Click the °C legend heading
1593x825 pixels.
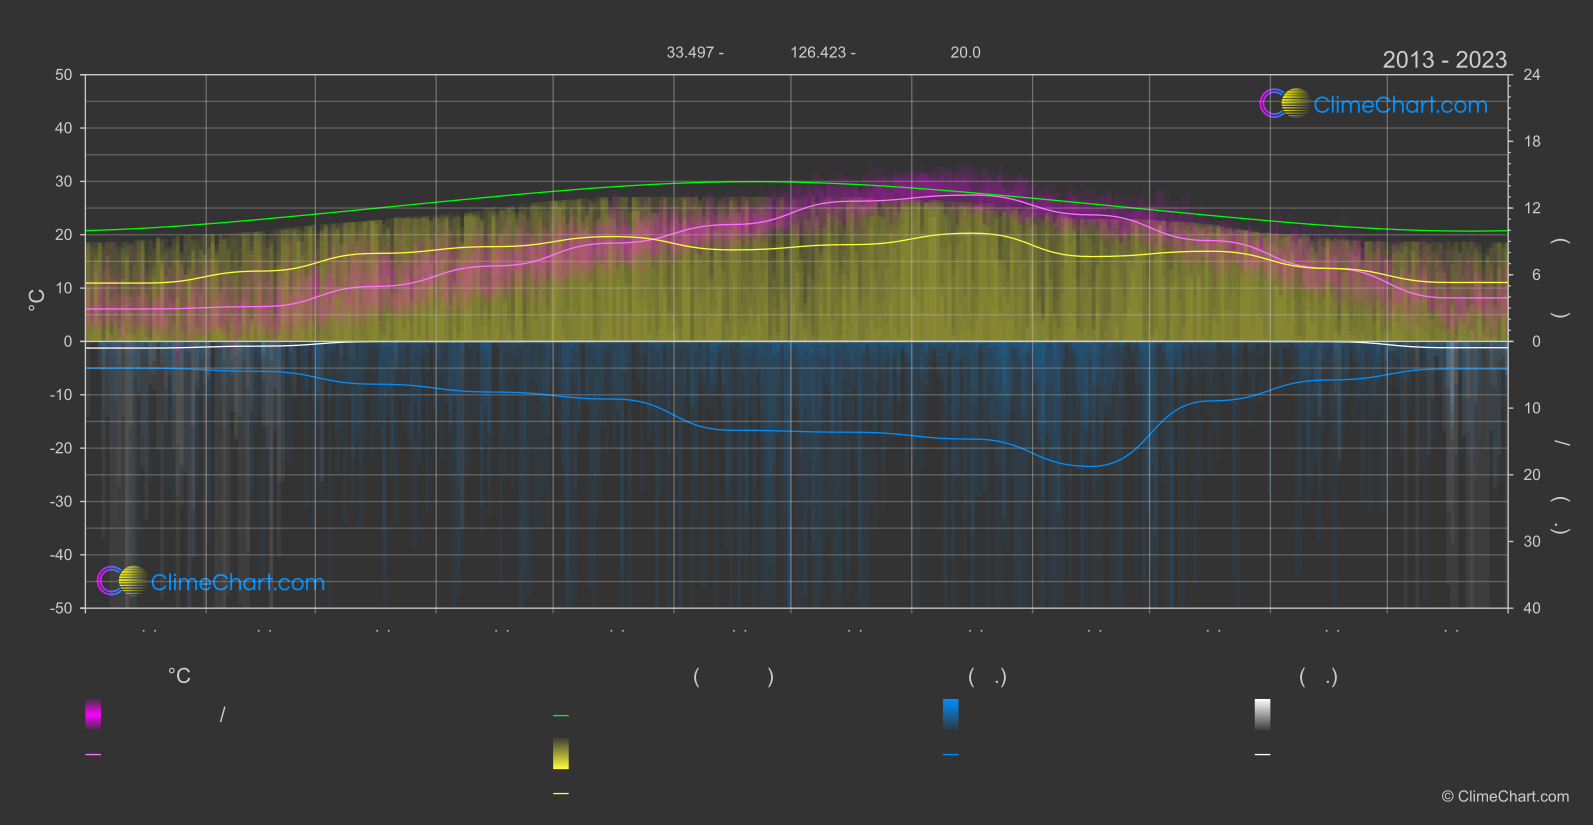(x=179, y=676)
